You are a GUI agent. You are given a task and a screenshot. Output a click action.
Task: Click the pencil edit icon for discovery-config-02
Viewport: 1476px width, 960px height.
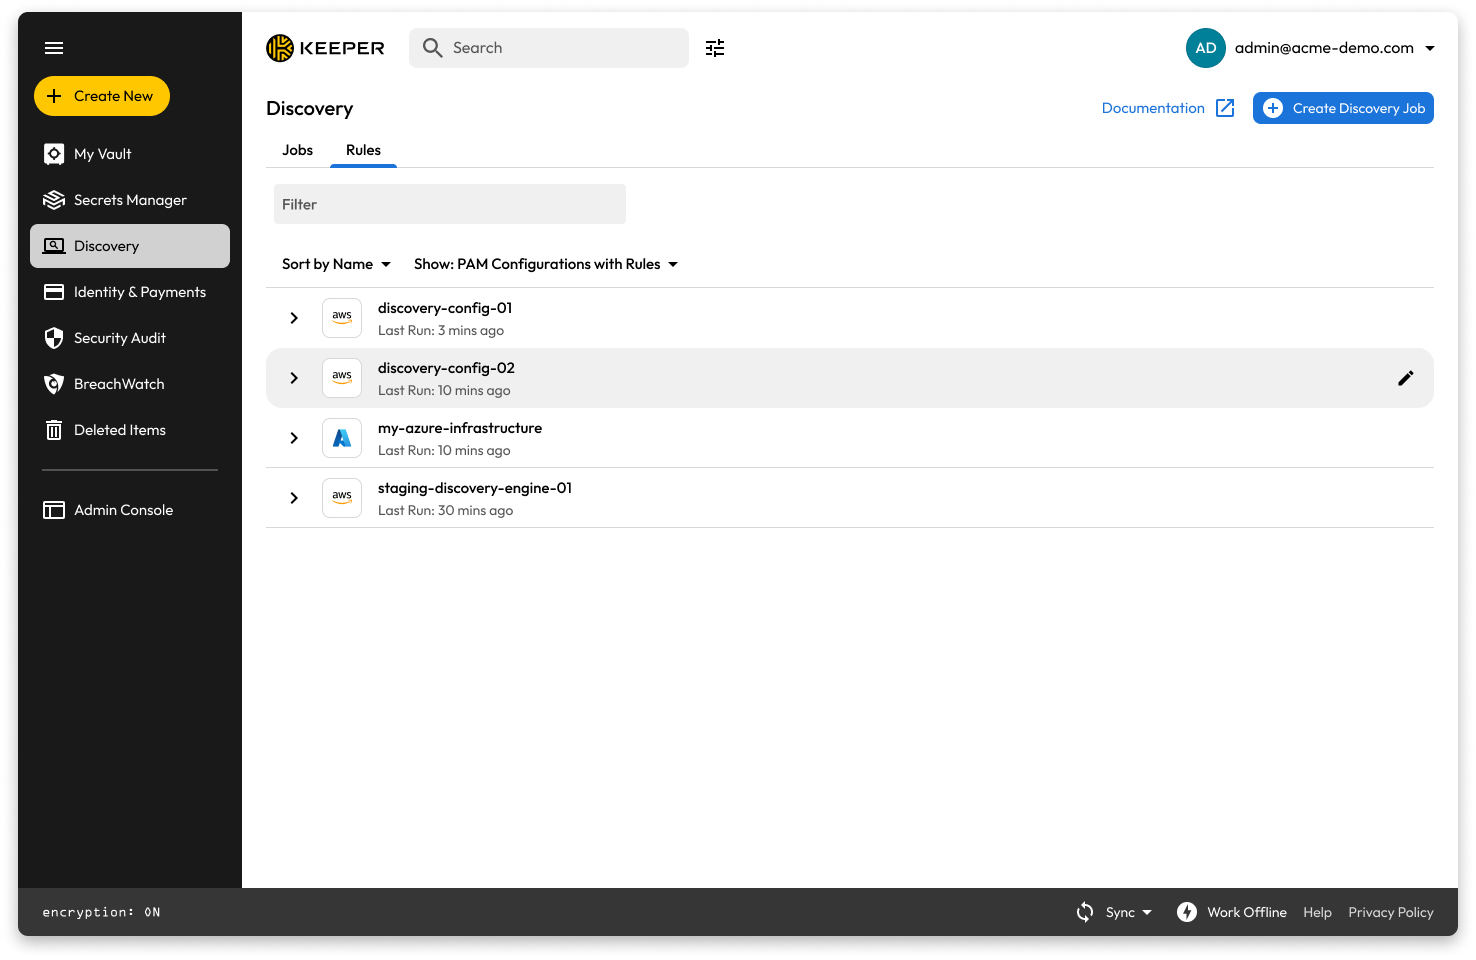click(x=1405, y=378)
